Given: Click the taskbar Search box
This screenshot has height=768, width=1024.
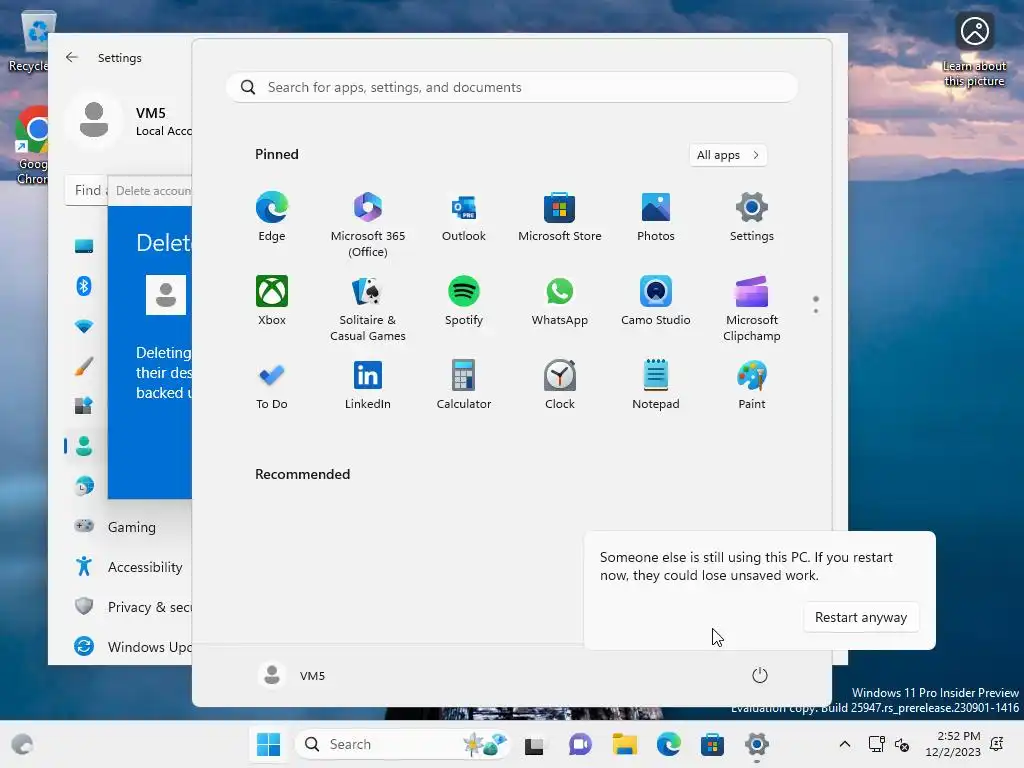Looking at the screenshot, I should click(403, 744).
